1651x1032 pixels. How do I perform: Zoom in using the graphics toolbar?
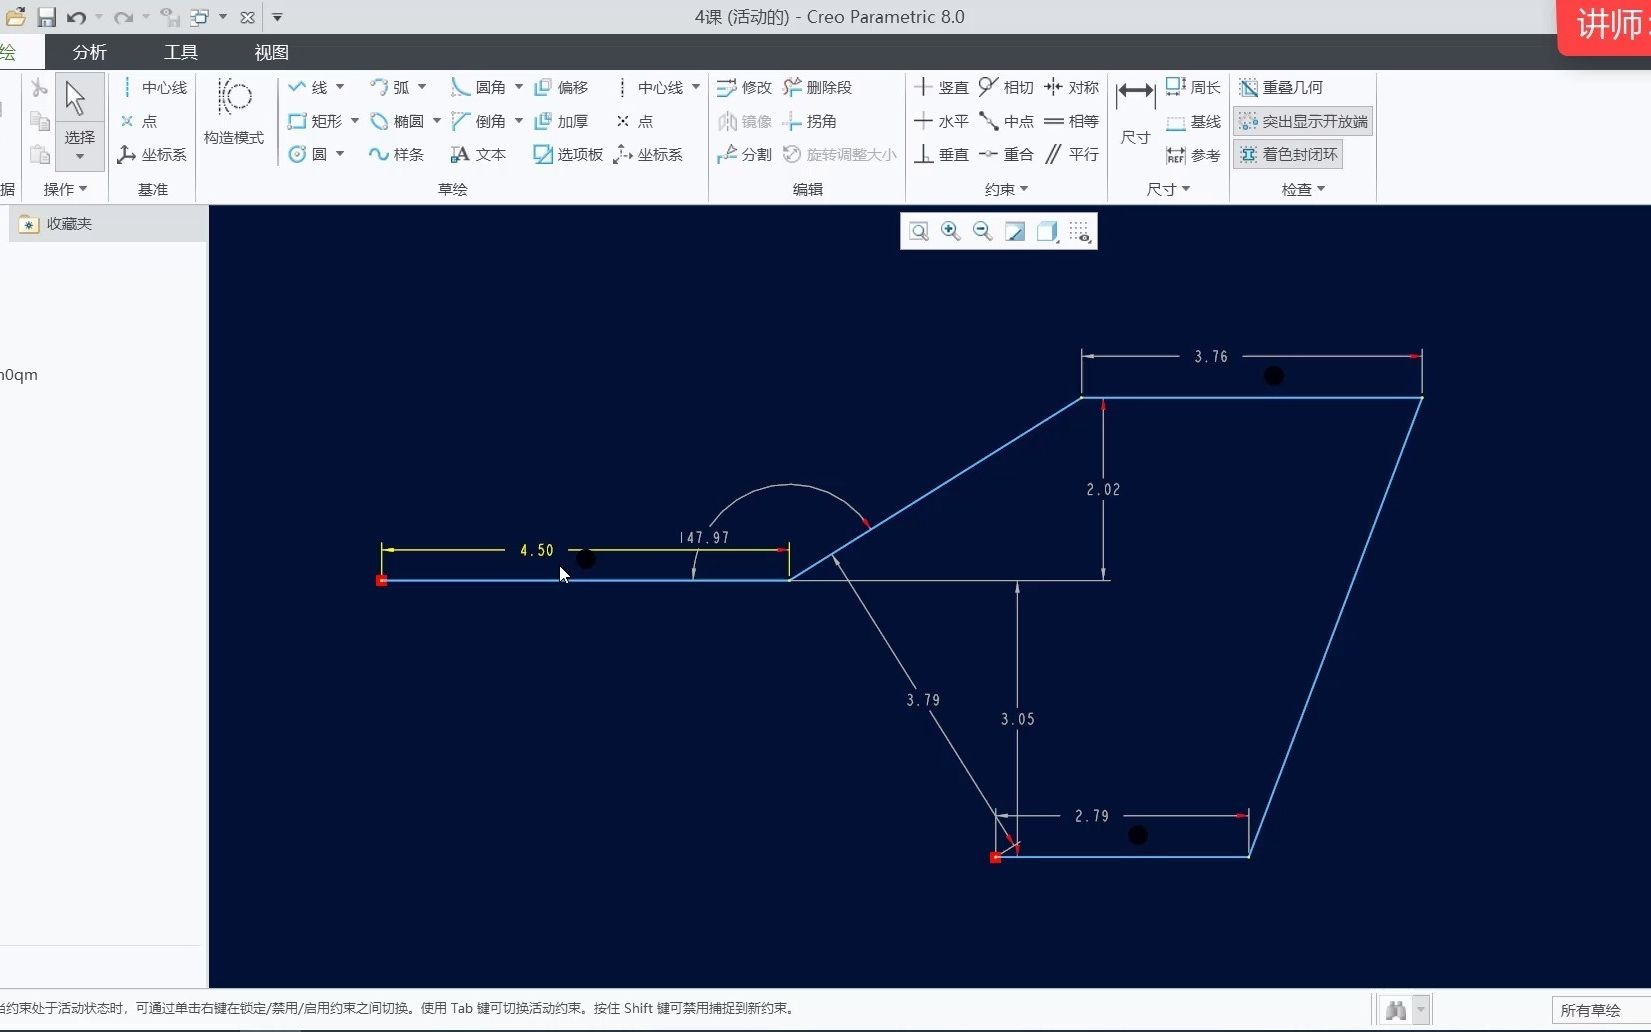coord(950,232)
